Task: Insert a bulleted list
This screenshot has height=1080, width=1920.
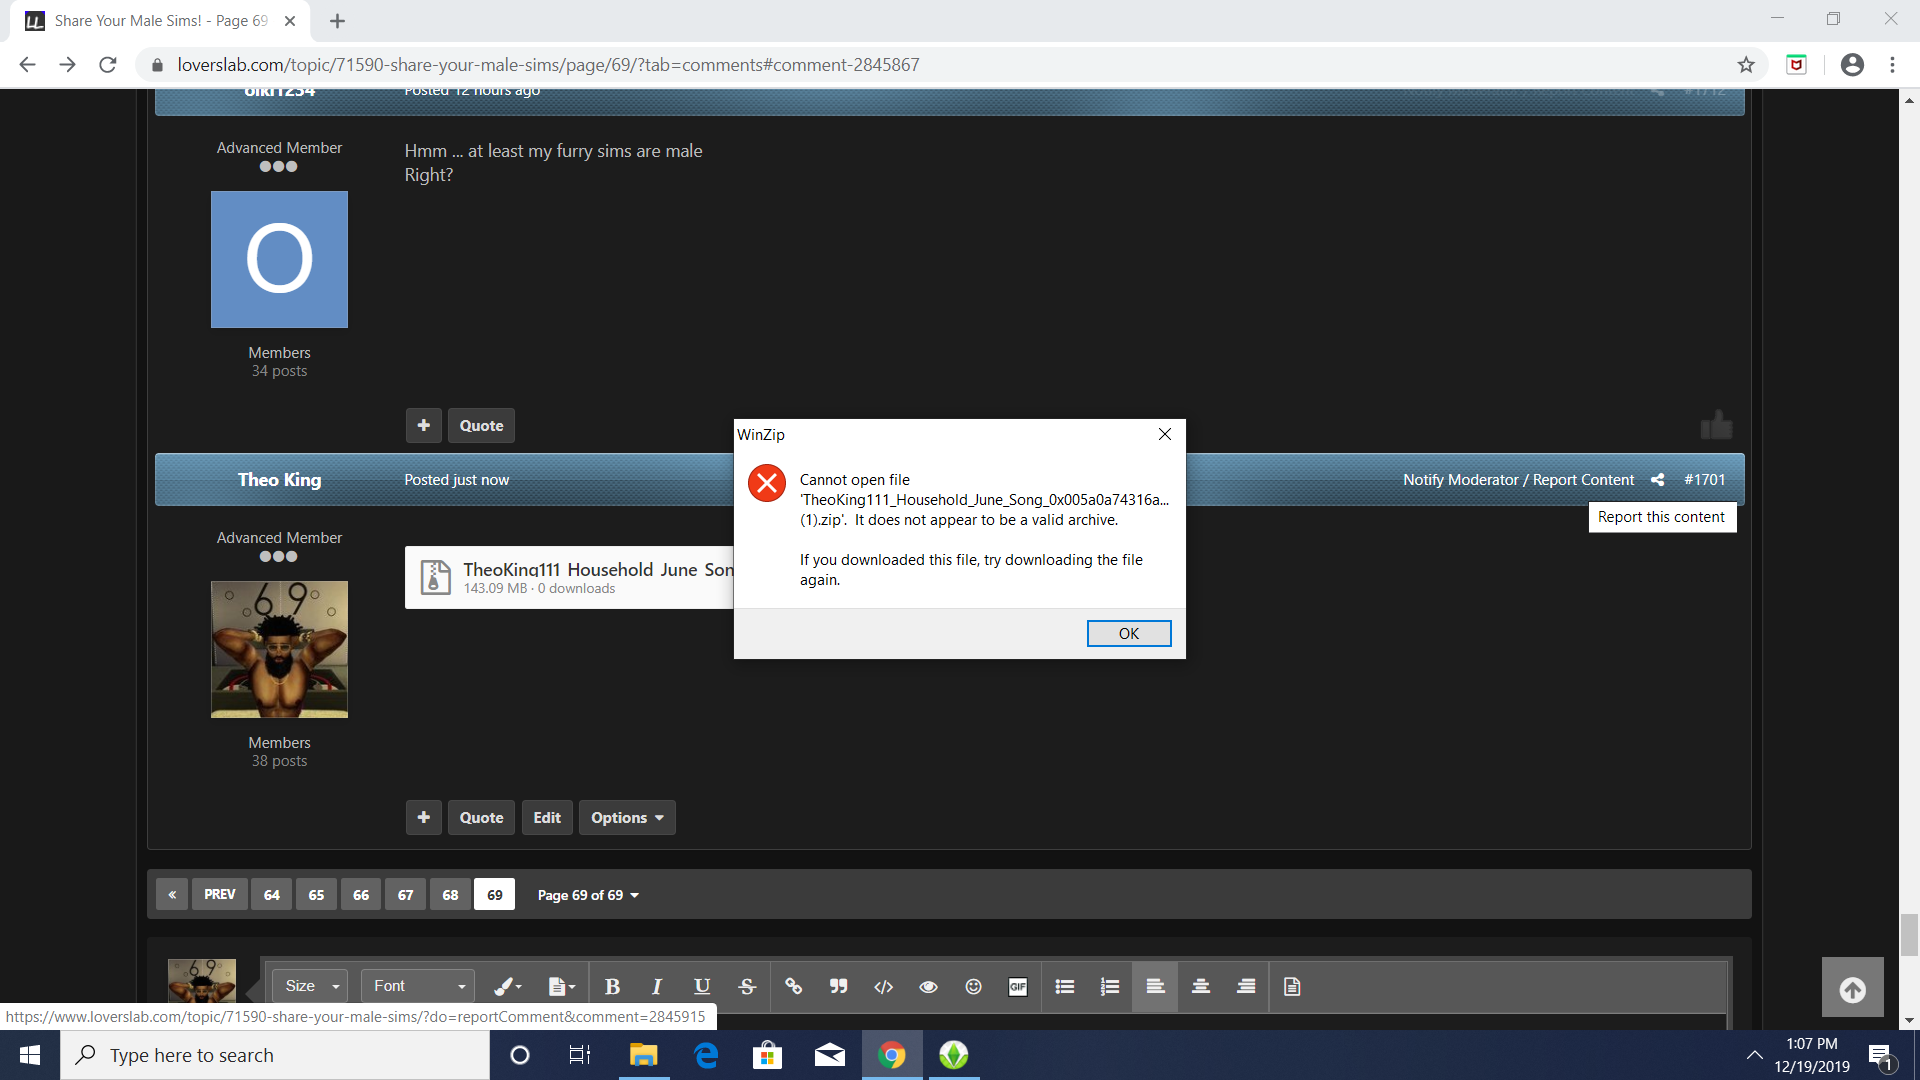Action: [x=1065, y=986]
